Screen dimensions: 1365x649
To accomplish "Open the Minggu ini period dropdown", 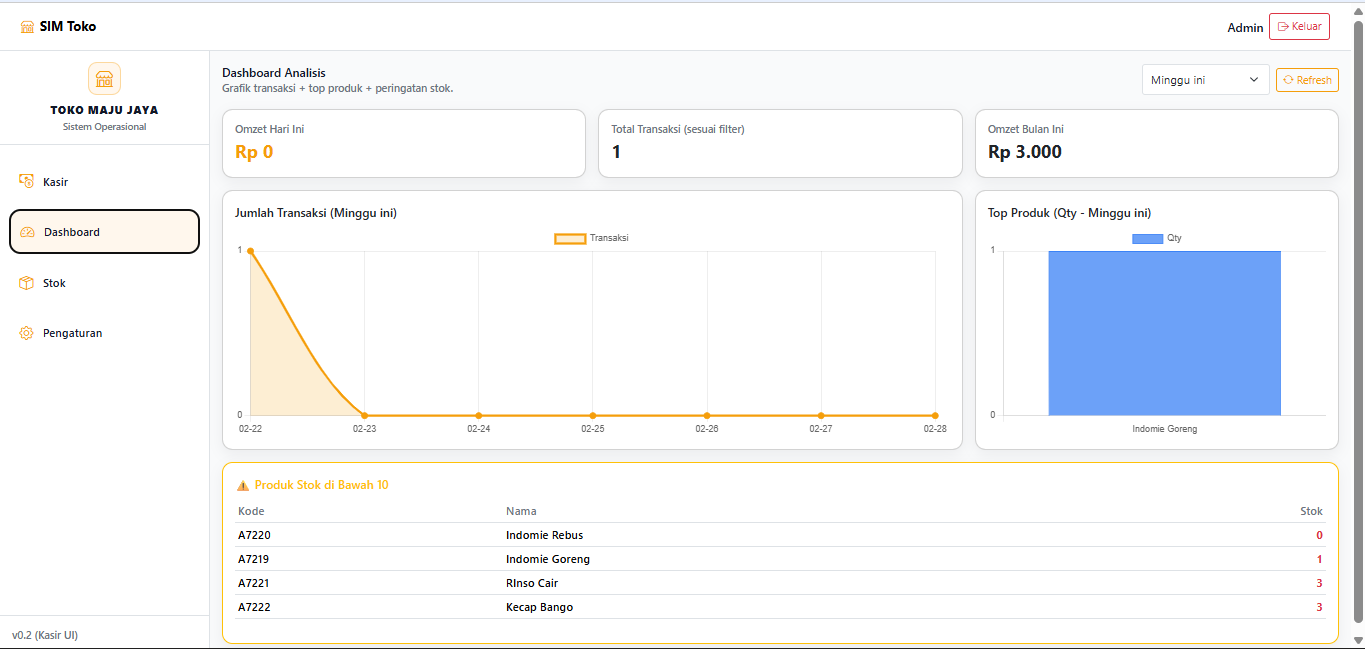I will pos(1205,80).
